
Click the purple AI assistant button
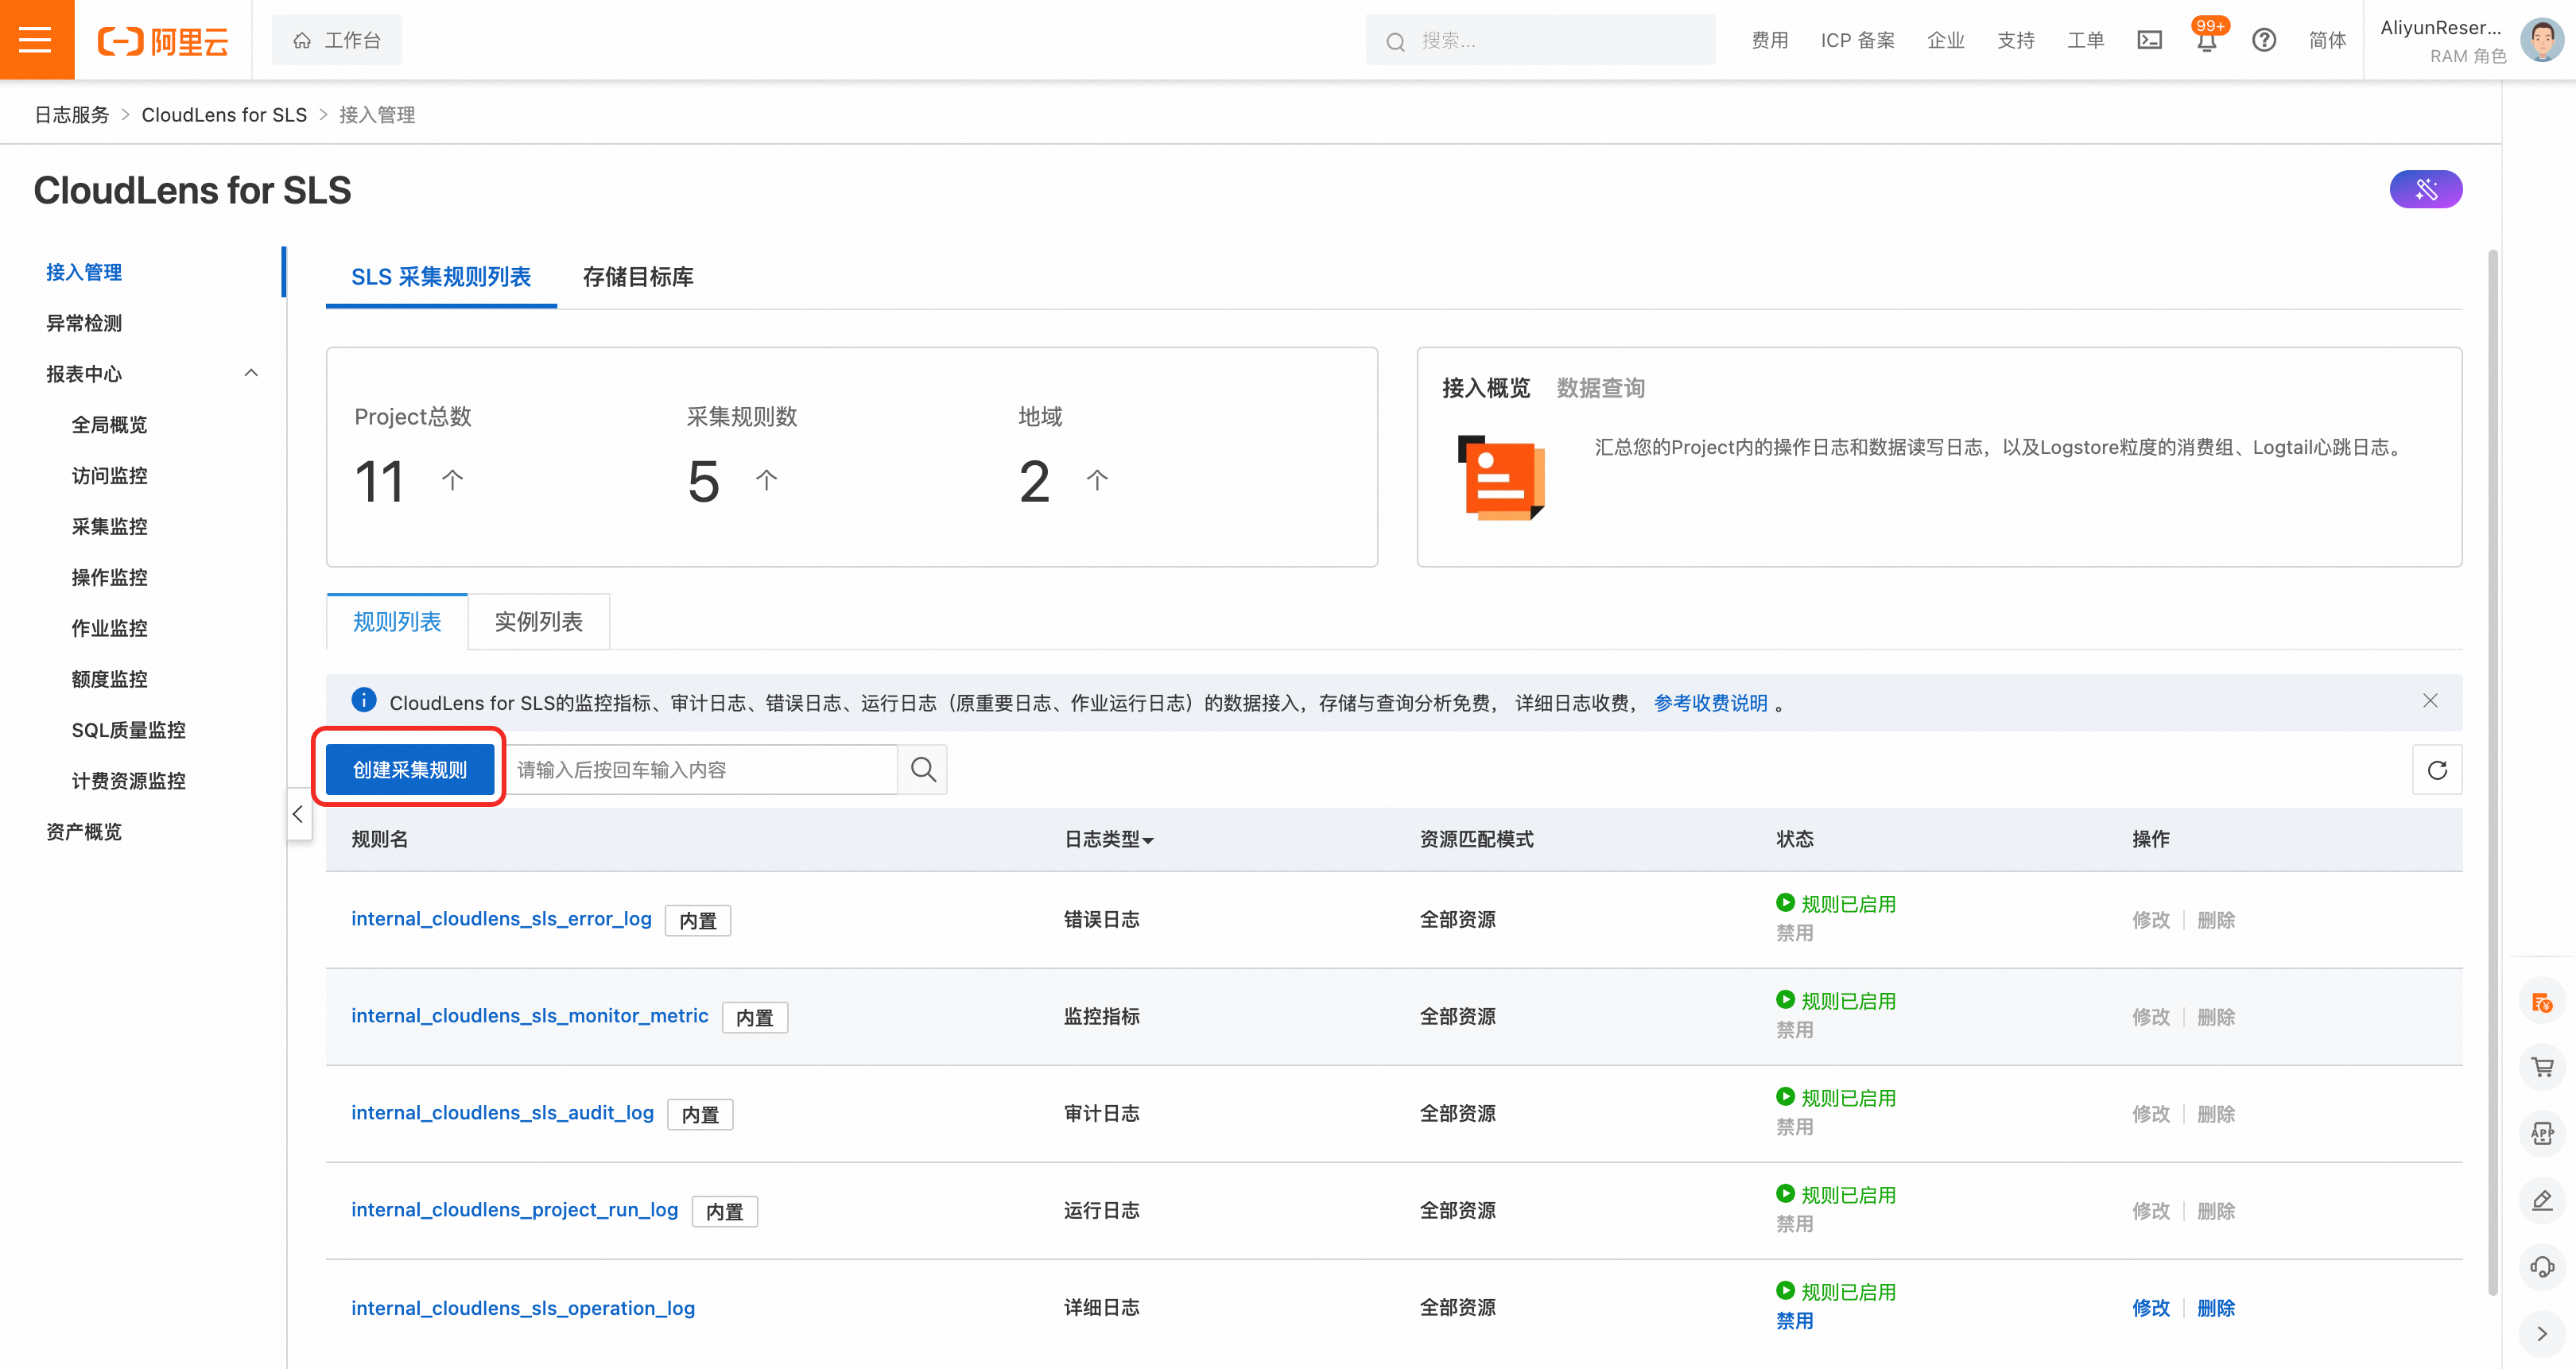2426,189
